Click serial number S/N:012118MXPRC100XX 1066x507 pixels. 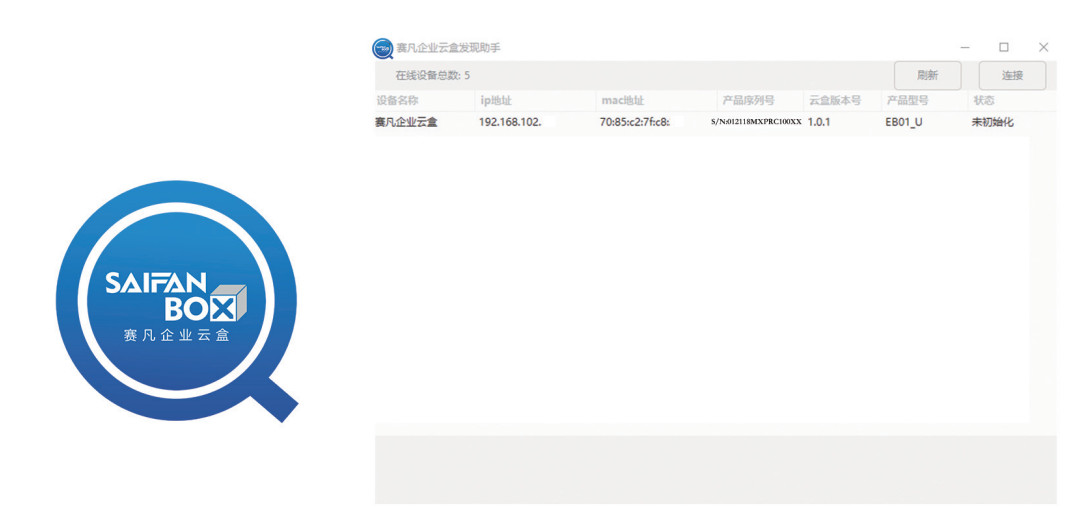(x=757, y=122)
